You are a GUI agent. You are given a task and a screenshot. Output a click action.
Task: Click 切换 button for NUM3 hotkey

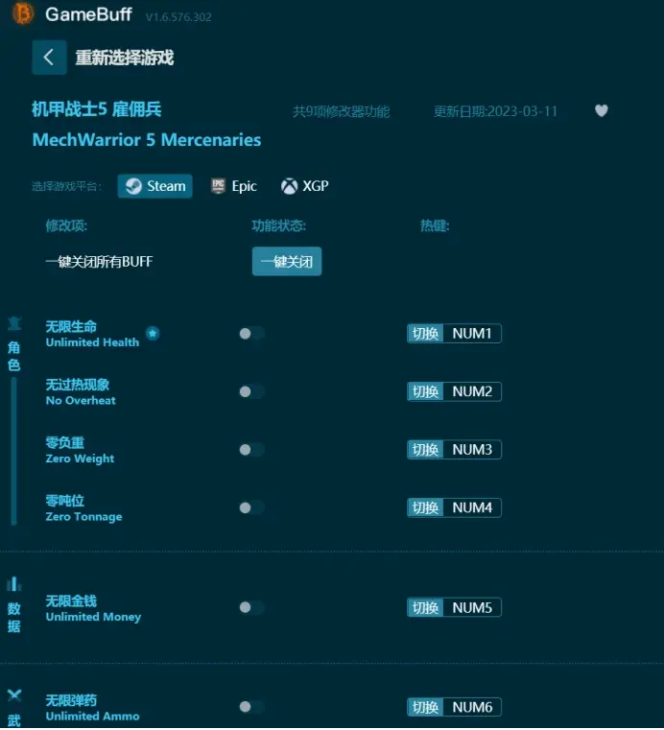coord(425,450)
